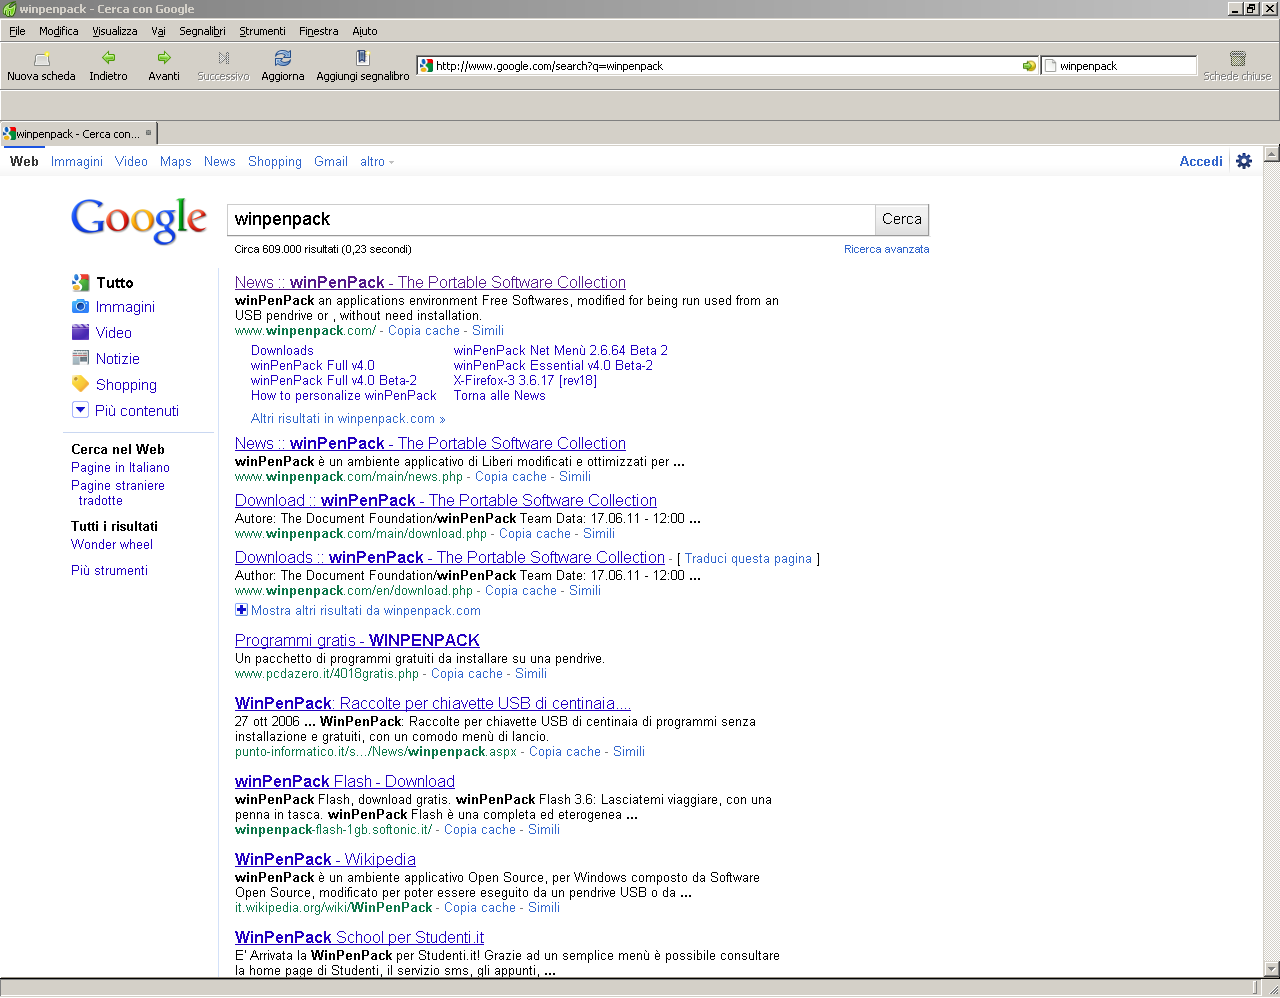Screen dimensions: 1280x998
Task: Reload page with Aggiorna icon
Action: tap(283, 58)
